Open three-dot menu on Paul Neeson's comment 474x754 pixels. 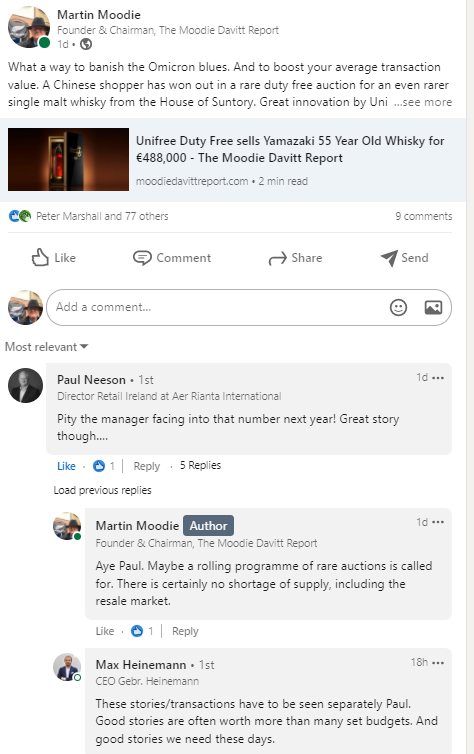438,378
